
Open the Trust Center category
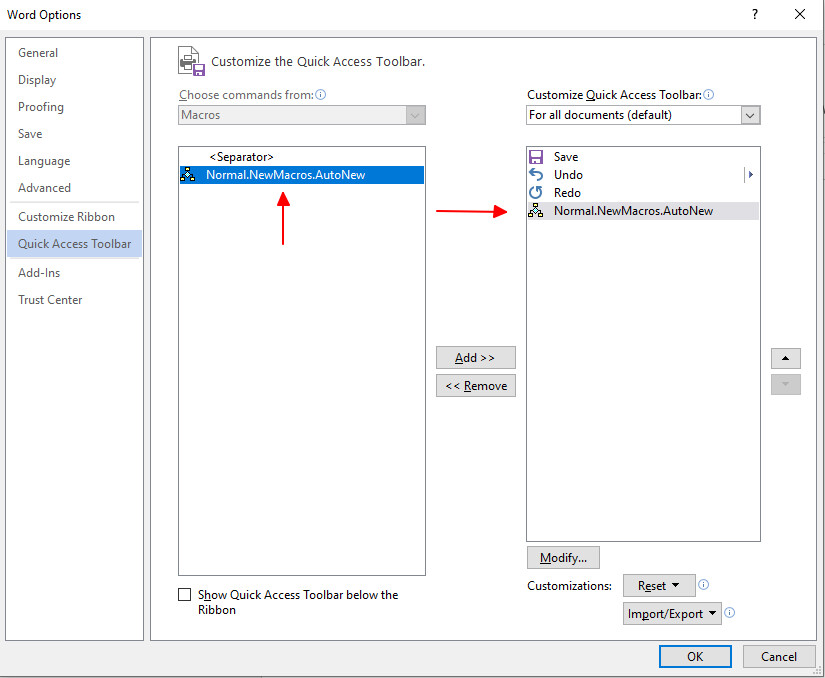[50, 300]
